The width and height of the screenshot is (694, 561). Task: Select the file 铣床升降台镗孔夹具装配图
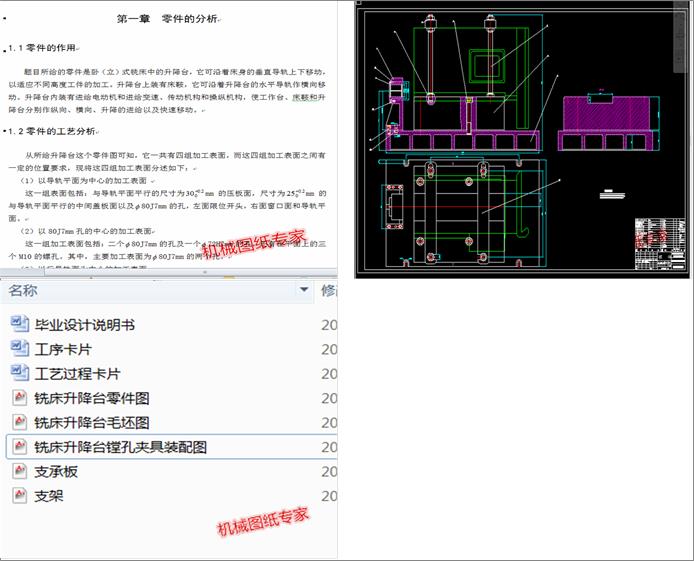tap(120, 447)
